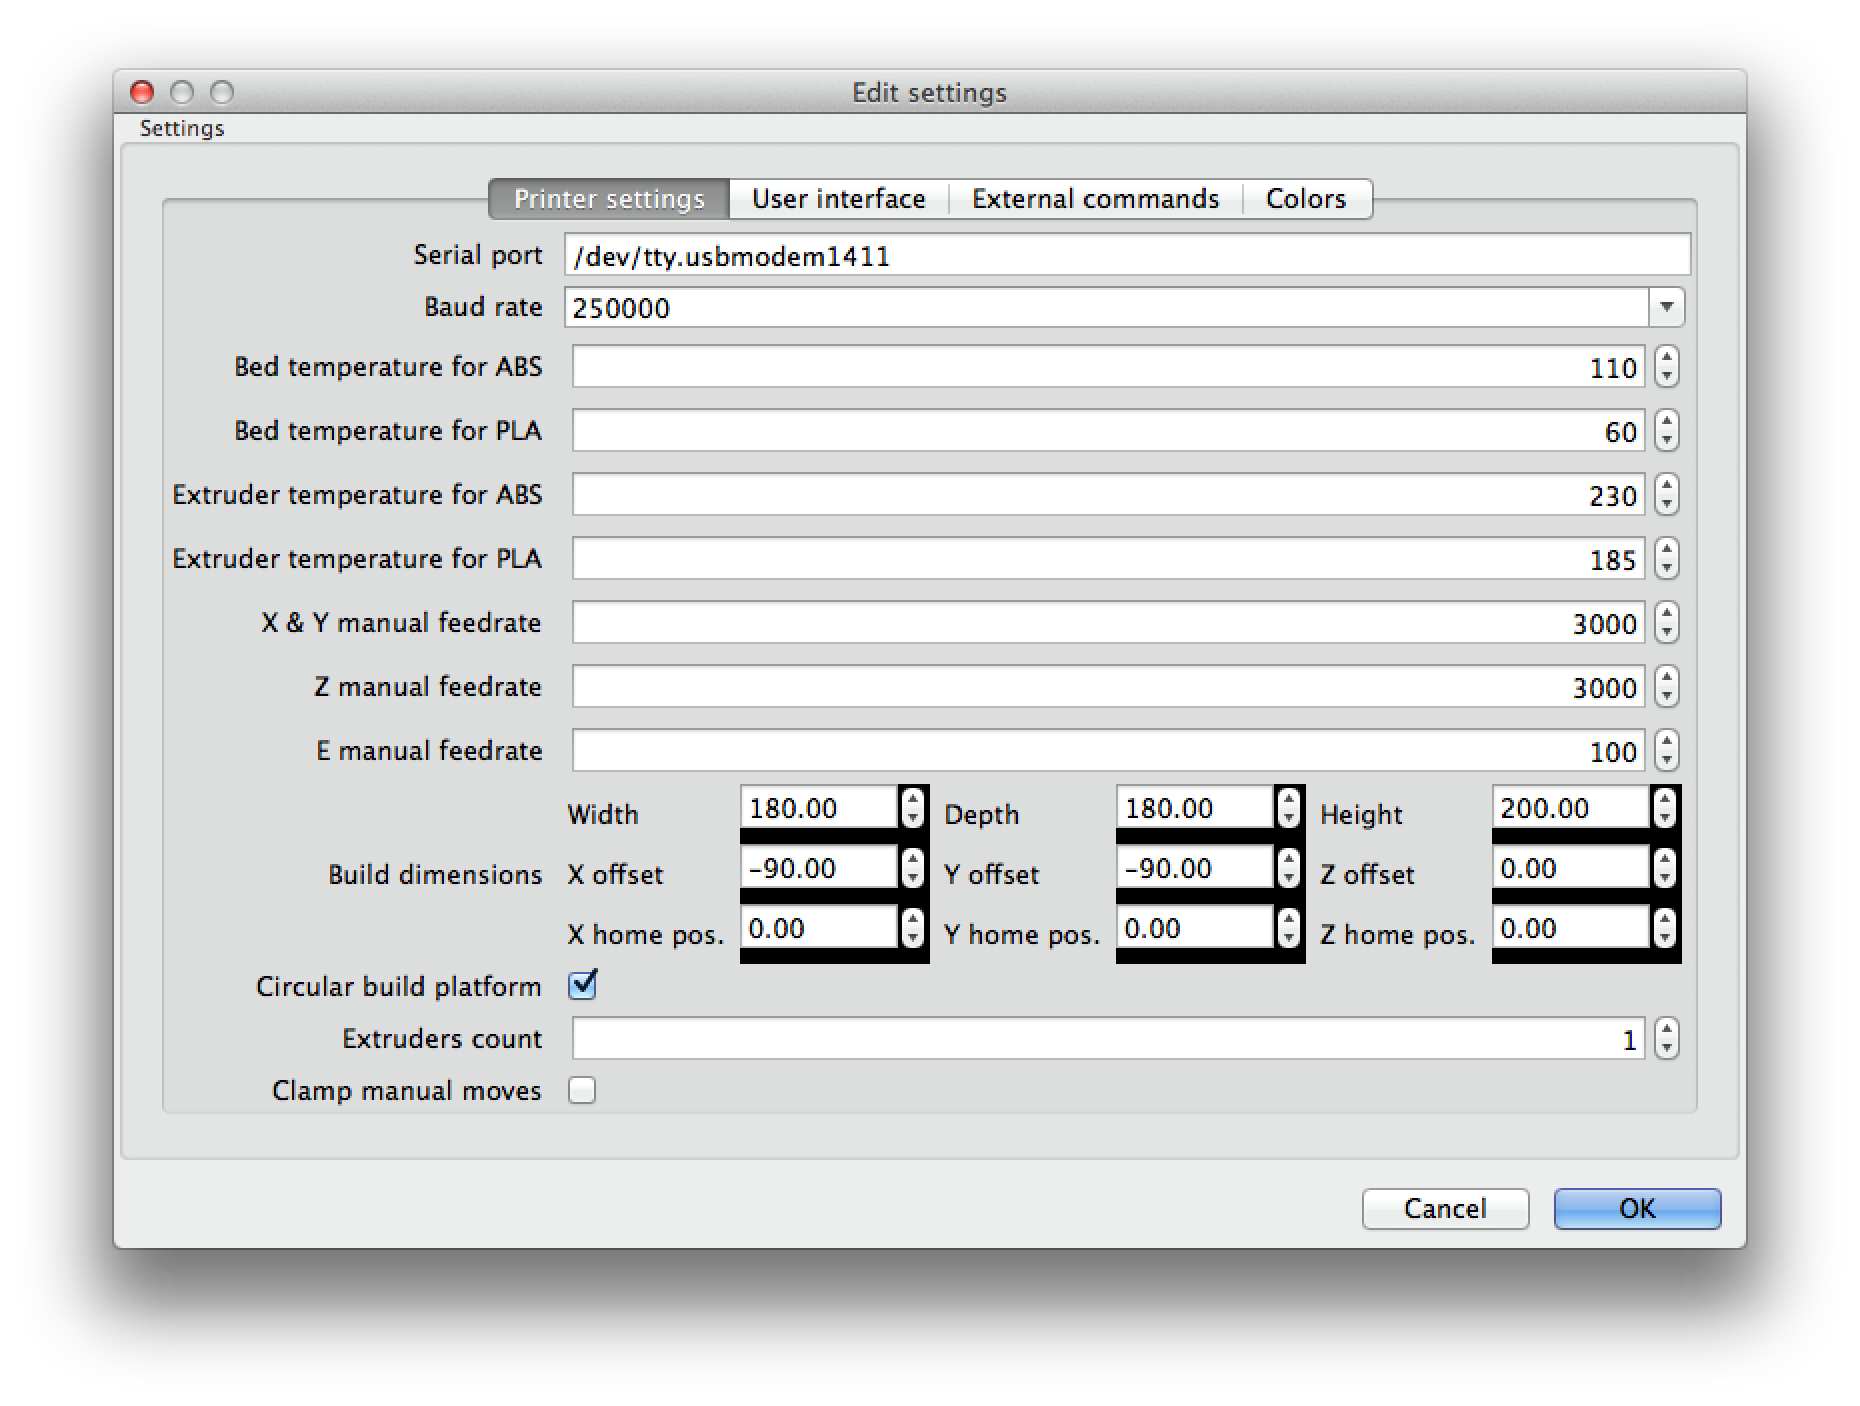Click the Extruders count stepper
Viewport: 1860px width, 1406px height.
click(x=1666, y=1039)
